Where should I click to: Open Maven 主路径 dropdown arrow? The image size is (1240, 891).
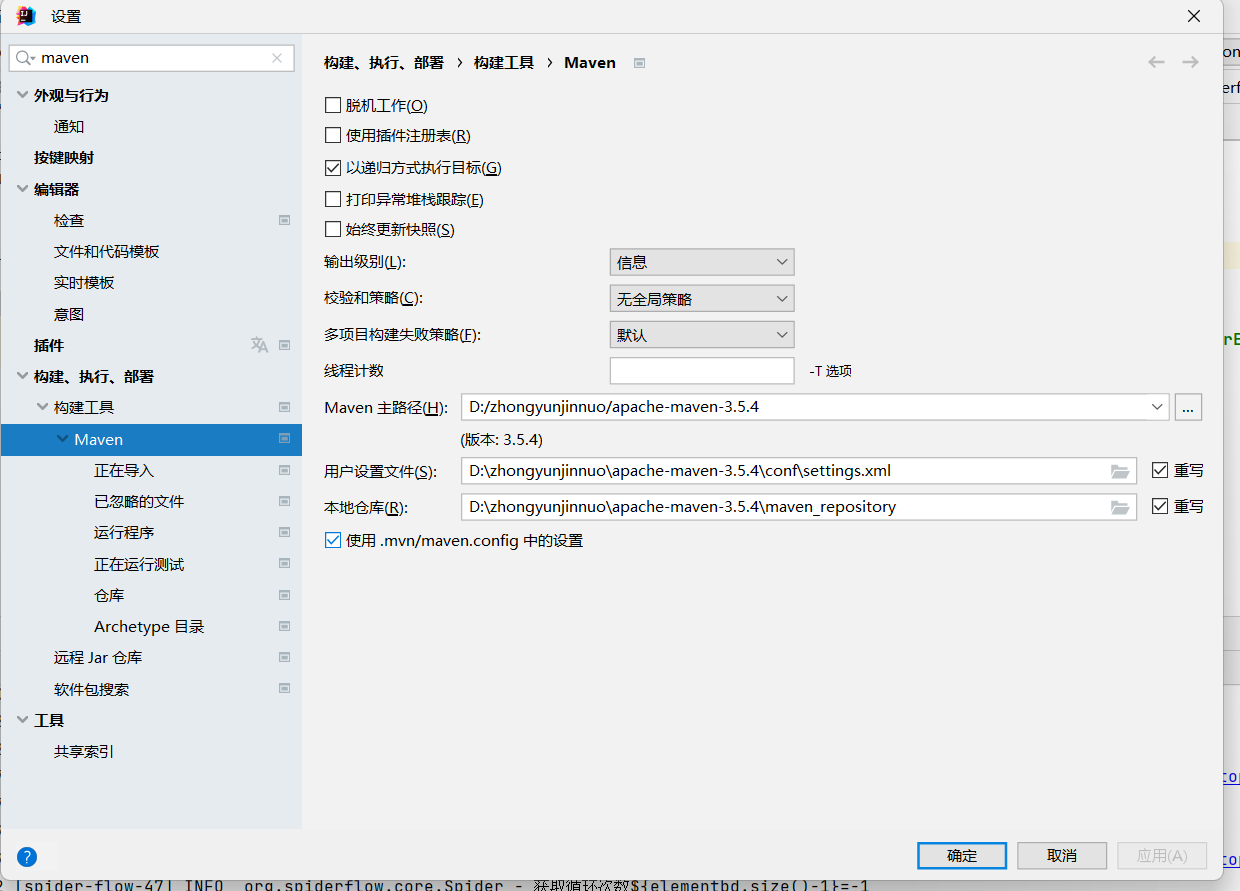click(x=1157, y=407)
